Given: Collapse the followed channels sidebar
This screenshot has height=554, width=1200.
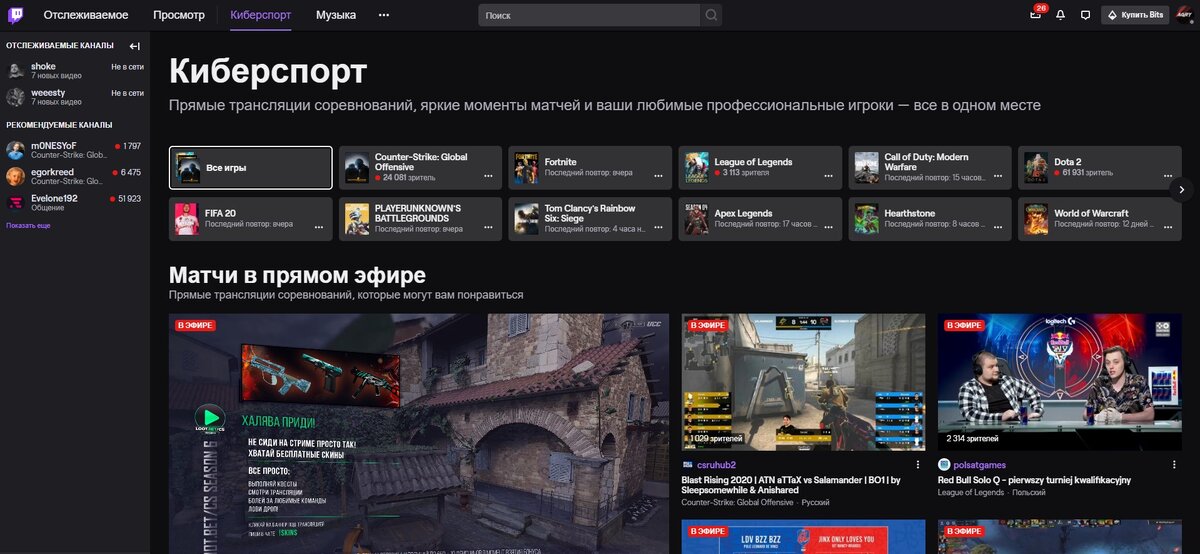Looking at the screenshot, I should (x=135, y=46).
